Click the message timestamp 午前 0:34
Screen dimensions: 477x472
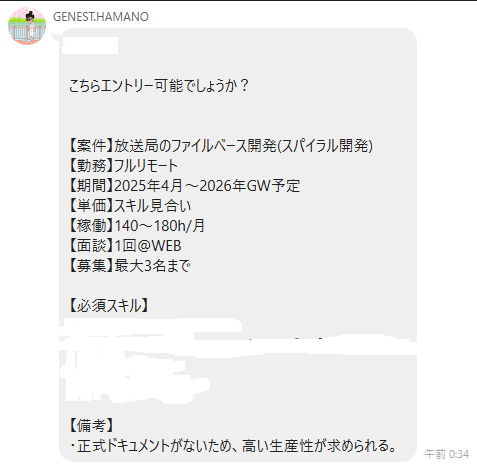(447, 454)
